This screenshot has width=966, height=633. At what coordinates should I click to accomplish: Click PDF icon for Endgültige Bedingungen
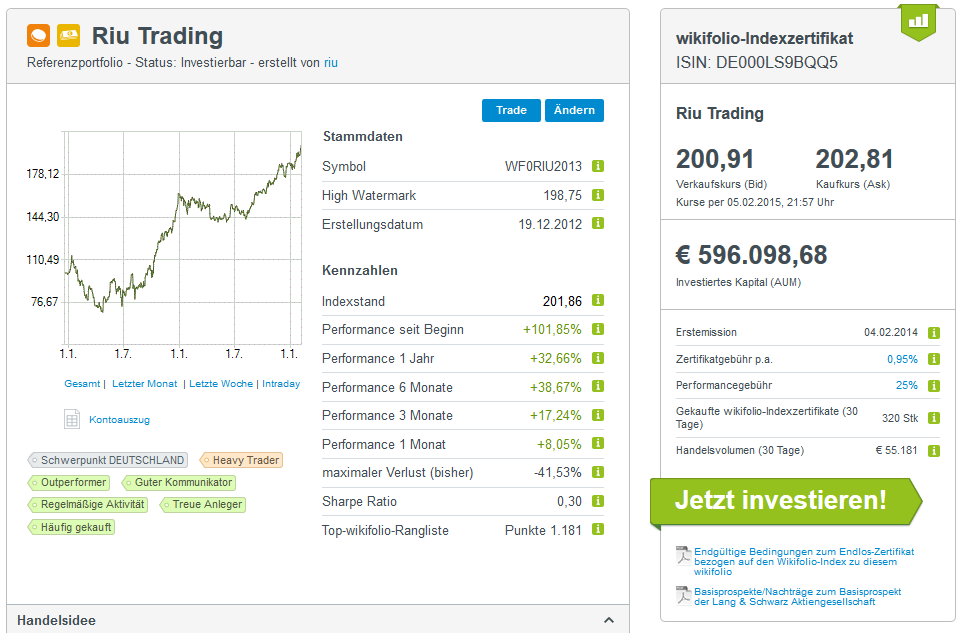pos(683,555)
